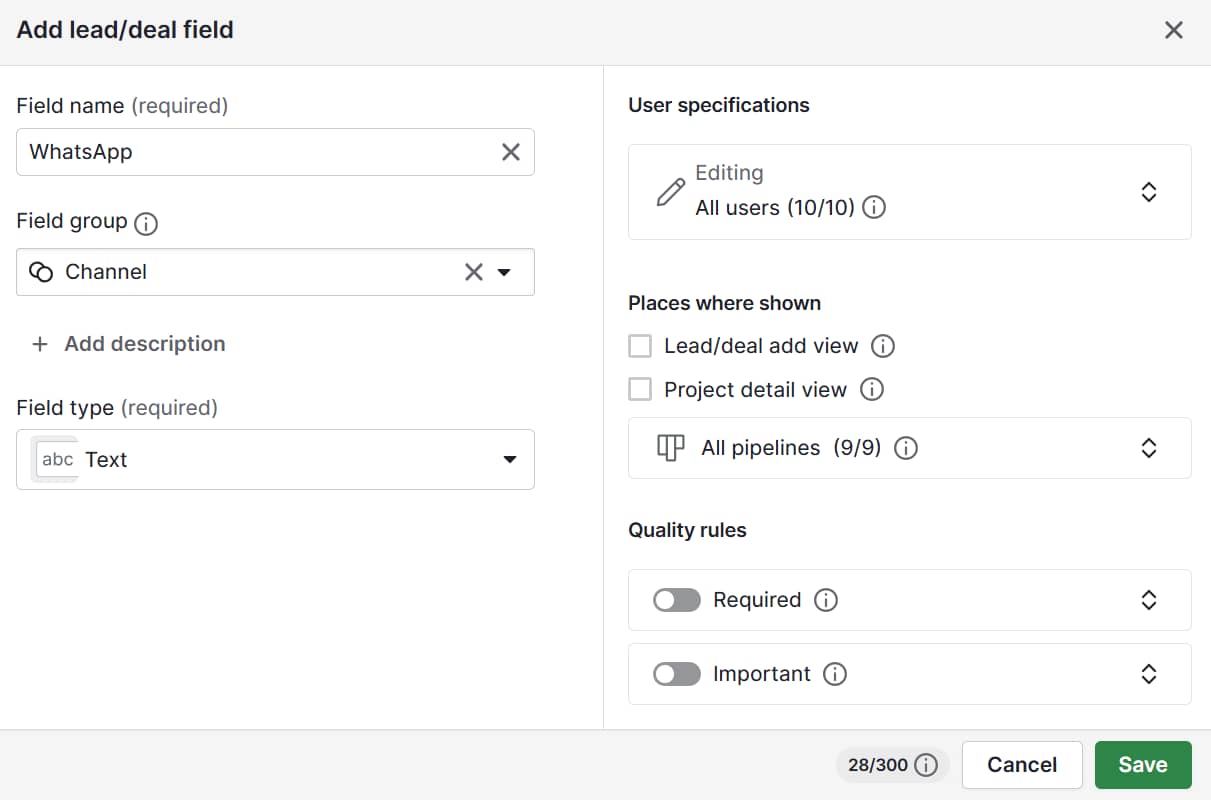Expand the Editing user specifications panel
This screenshot has width=1211, height=800.
[x=1148, y=192]
